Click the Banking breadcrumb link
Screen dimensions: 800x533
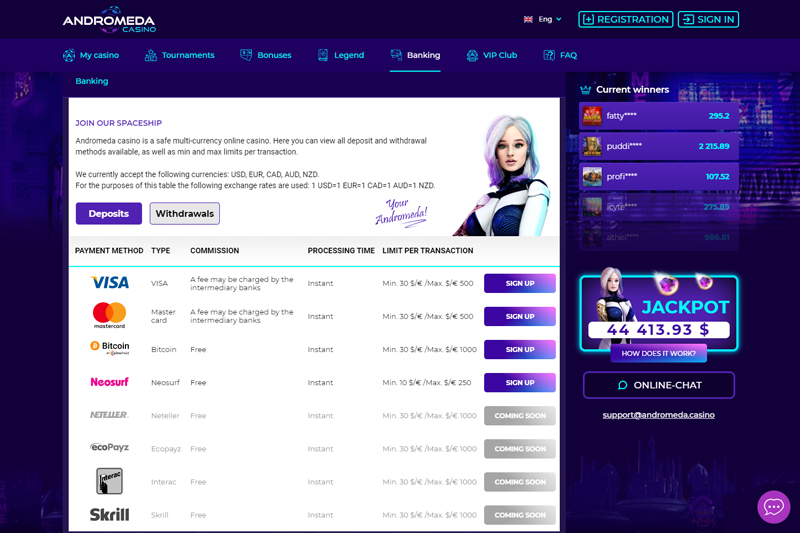point(92,81)
